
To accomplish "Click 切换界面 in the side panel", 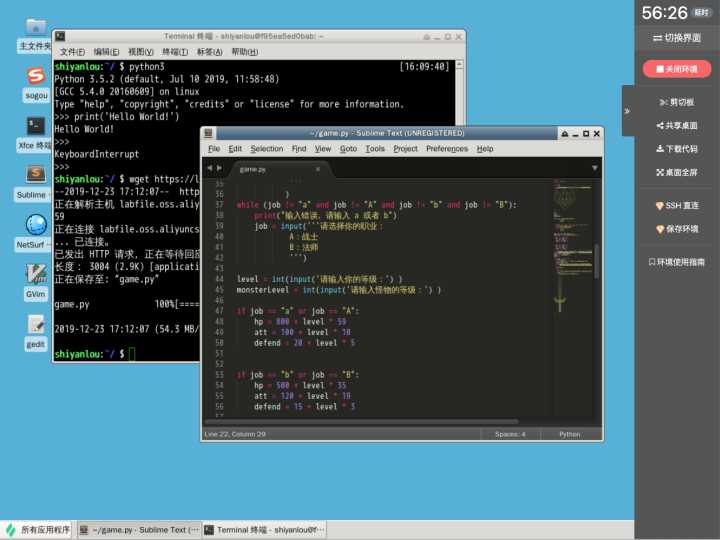I will 677,38.
